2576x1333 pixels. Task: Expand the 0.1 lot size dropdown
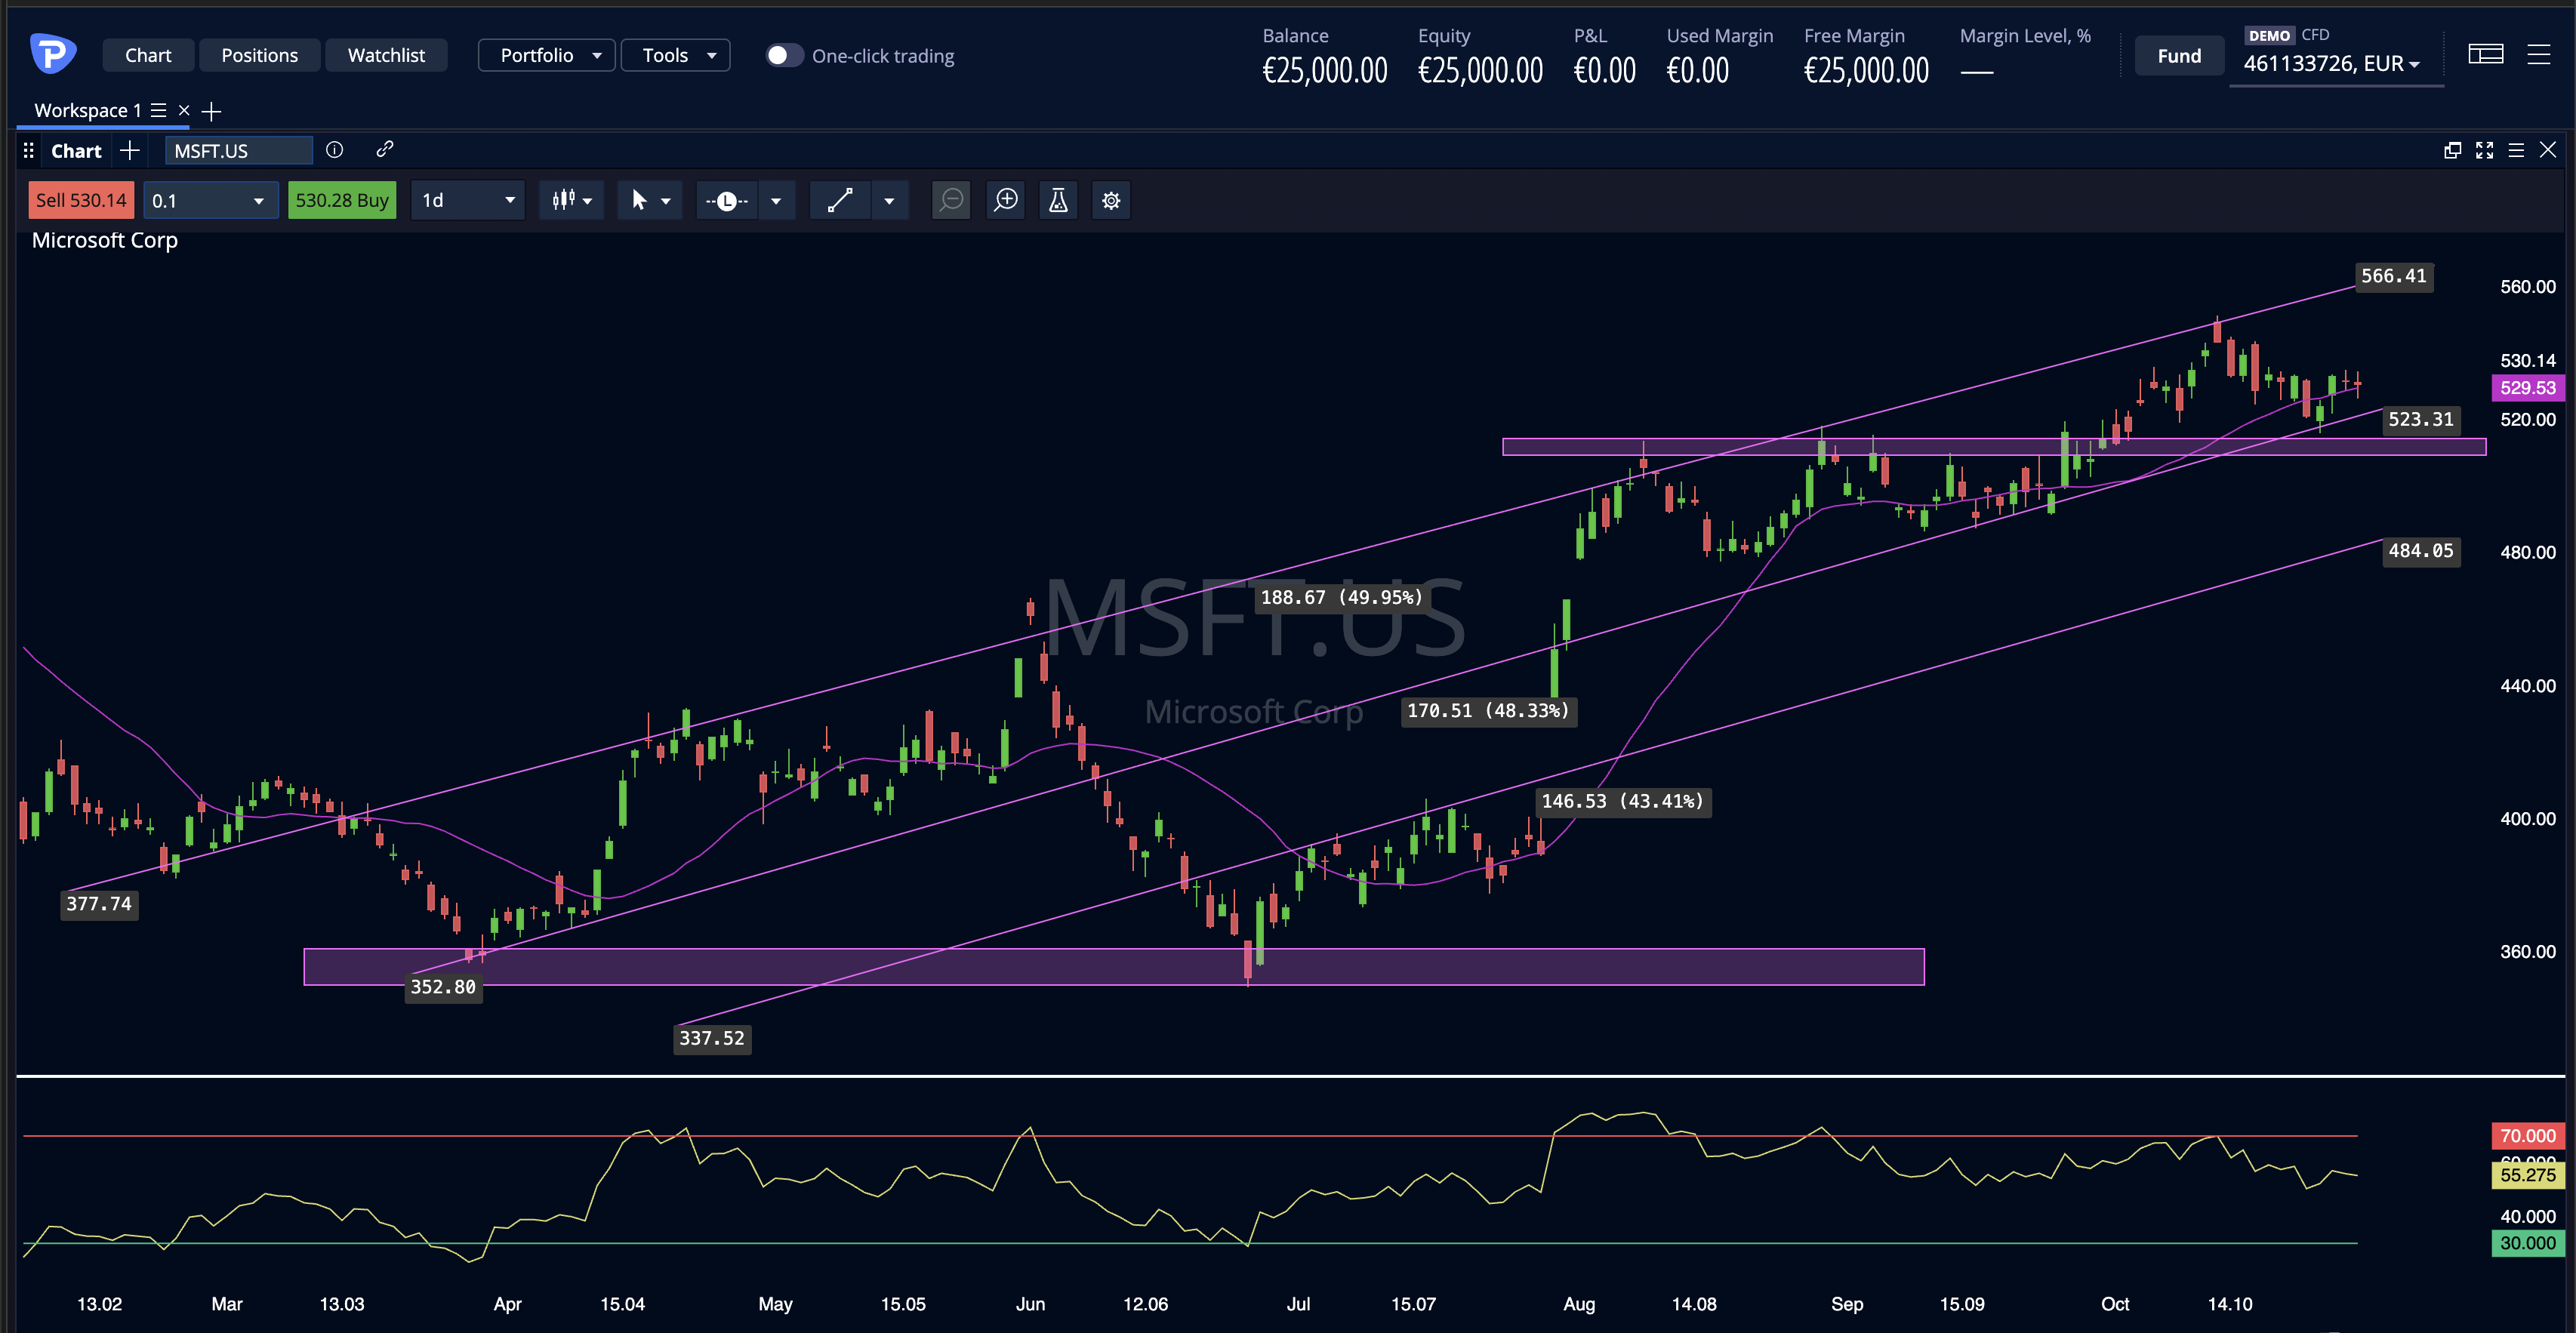pyautogui.click(x=210, y=200)
